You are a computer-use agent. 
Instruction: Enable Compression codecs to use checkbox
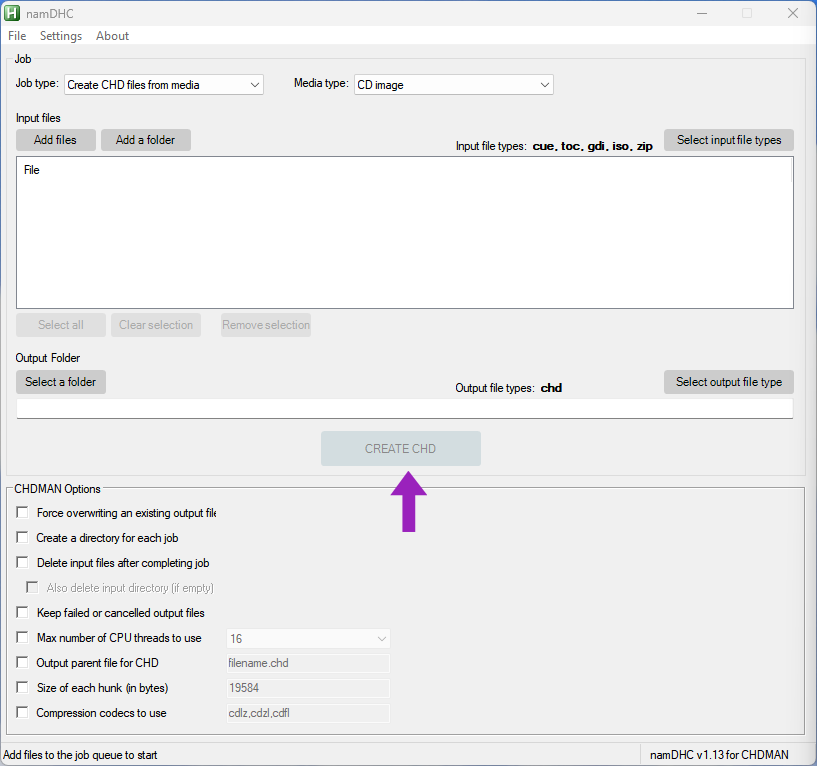click(22, 712)
